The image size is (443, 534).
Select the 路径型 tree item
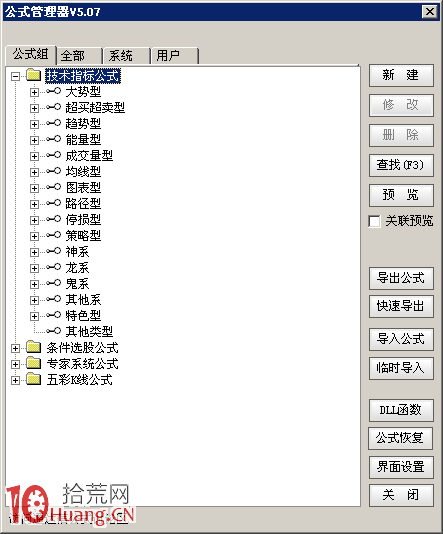click(x=83, y=203)
